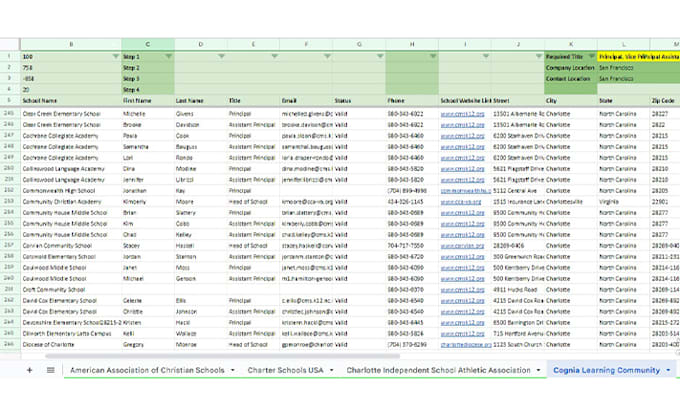Select column B header
Screen dimensions: 680x411
(71, 44)
